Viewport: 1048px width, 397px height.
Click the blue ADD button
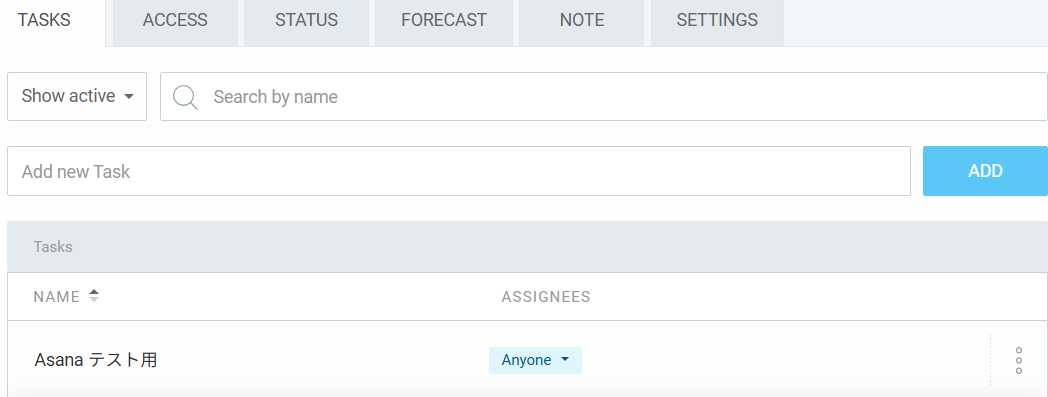click(x=985, y=171)
